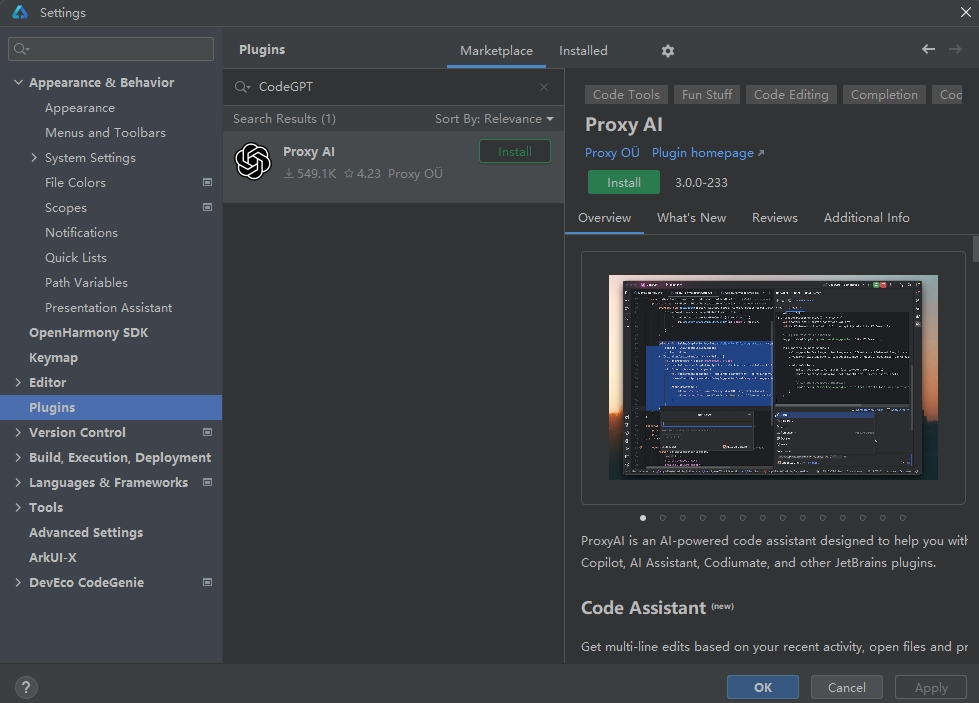Select the second screenshot carousel dot
This screenshot has width=979, height=703.
(x=663, y=518)
